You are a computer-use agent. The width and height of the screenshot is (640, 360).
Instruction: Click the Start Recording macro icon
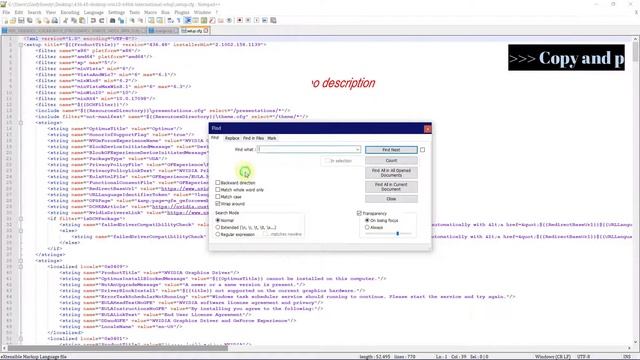[x=240, y=20]
